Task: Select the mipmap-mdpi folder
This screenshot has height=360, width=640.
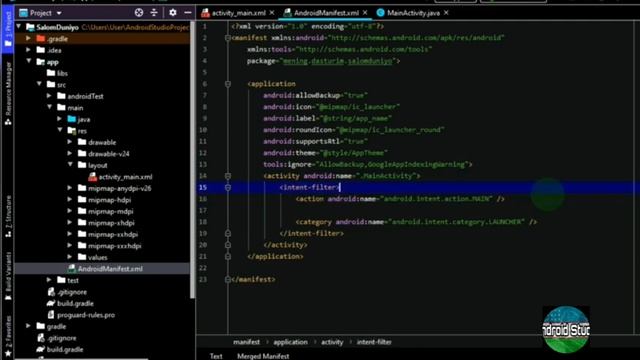Action: click(x=105, y=211)
